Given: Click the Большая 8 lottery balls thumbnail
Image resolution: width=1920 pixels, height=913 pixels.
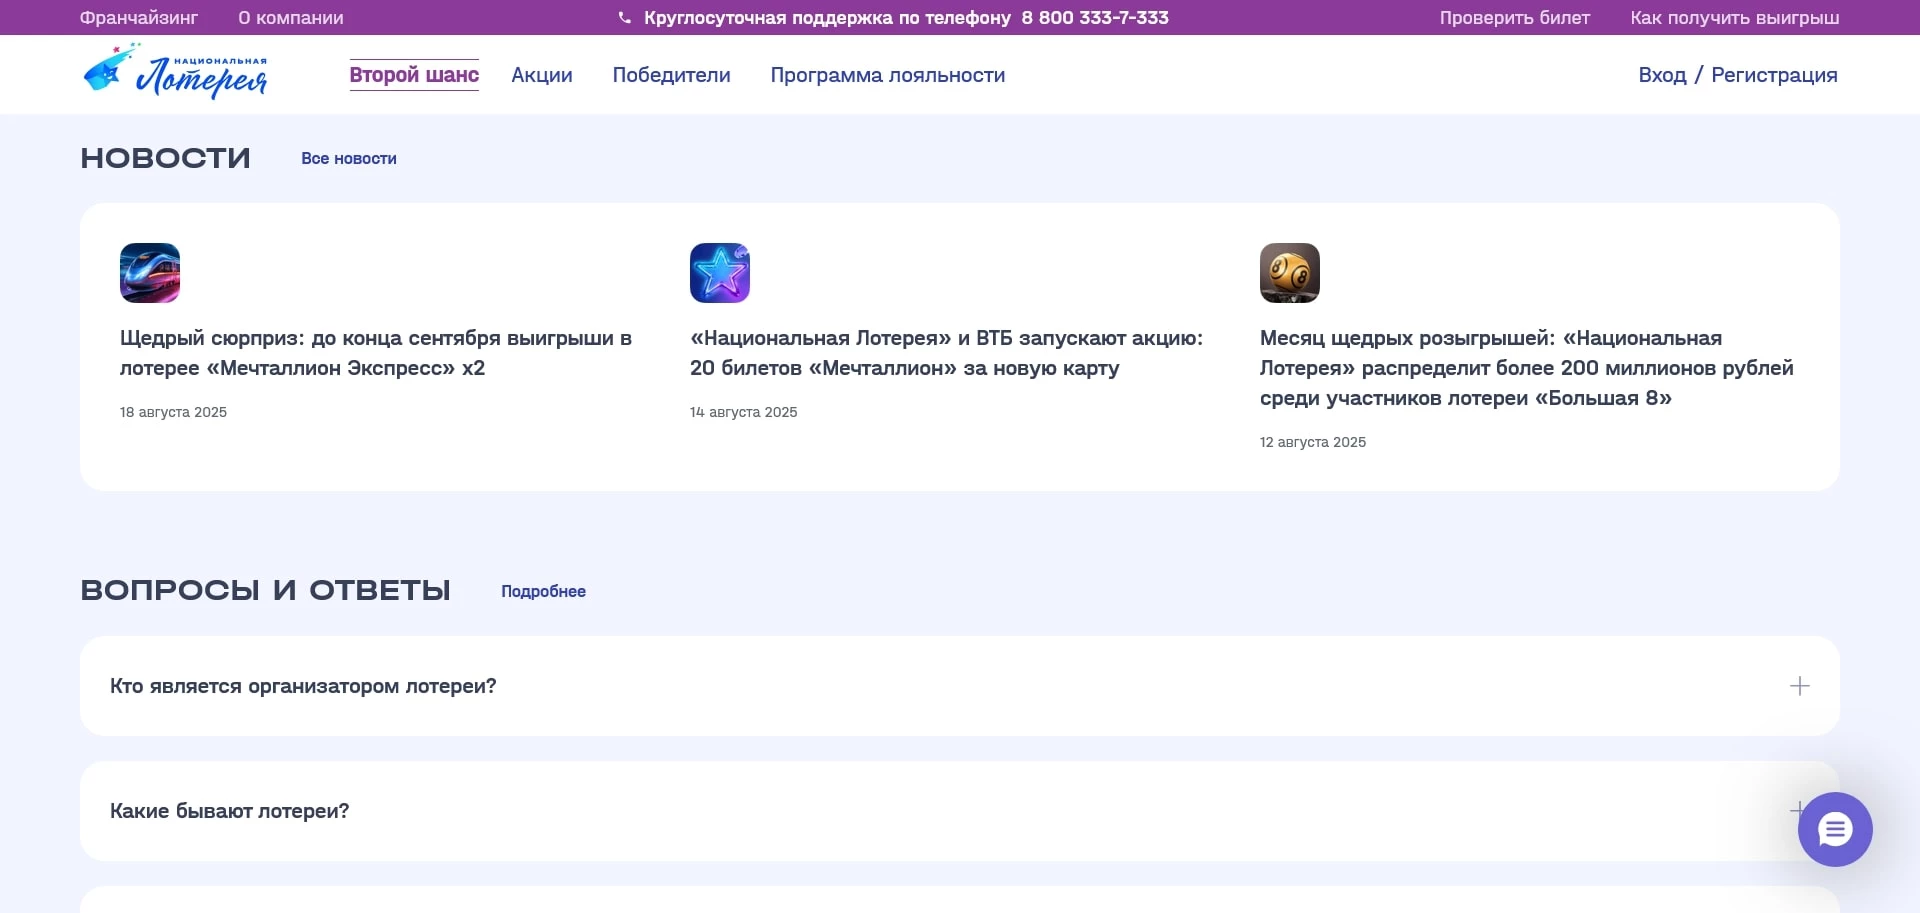Looking at the screenshot, I should [x=1290, y=272].
